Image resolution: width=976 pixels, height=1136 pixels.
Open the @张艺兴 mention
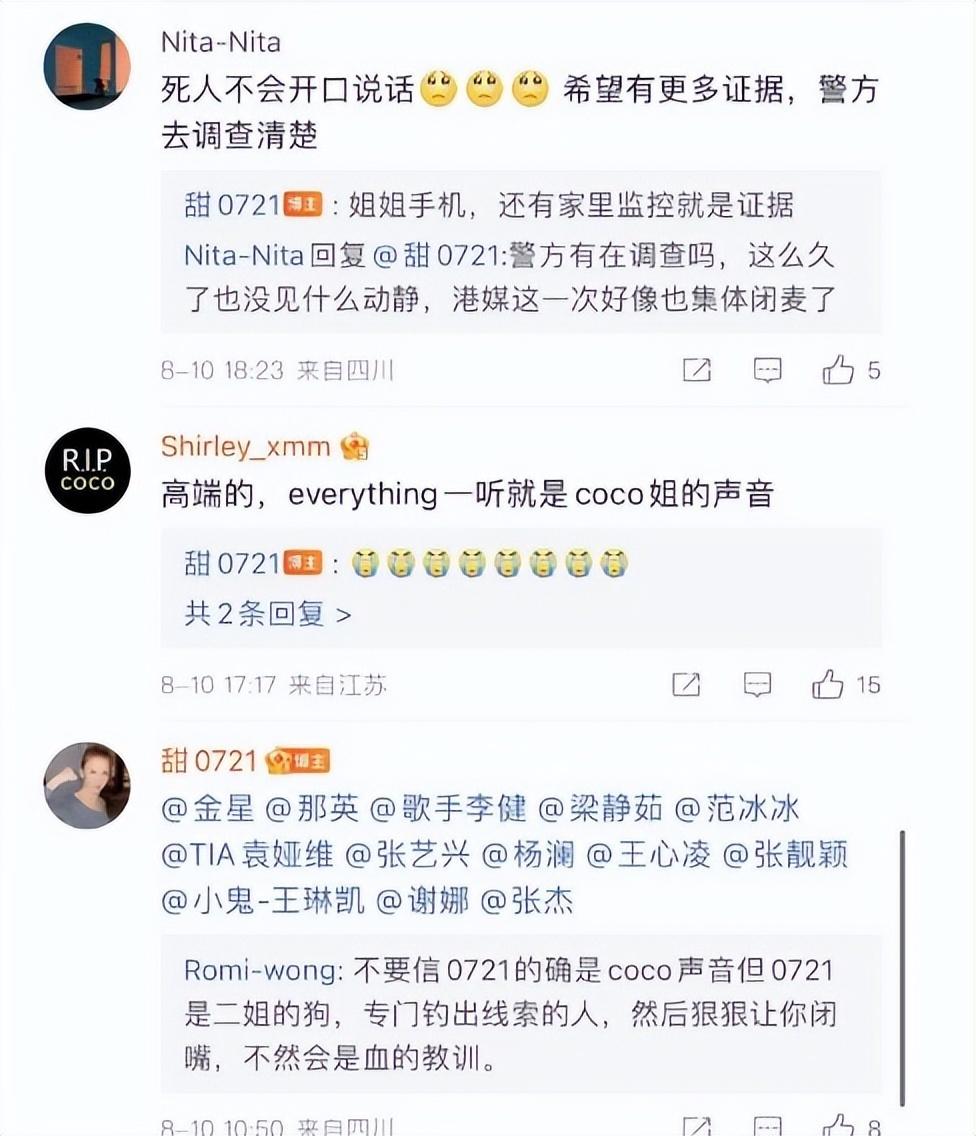coord(407,855)
